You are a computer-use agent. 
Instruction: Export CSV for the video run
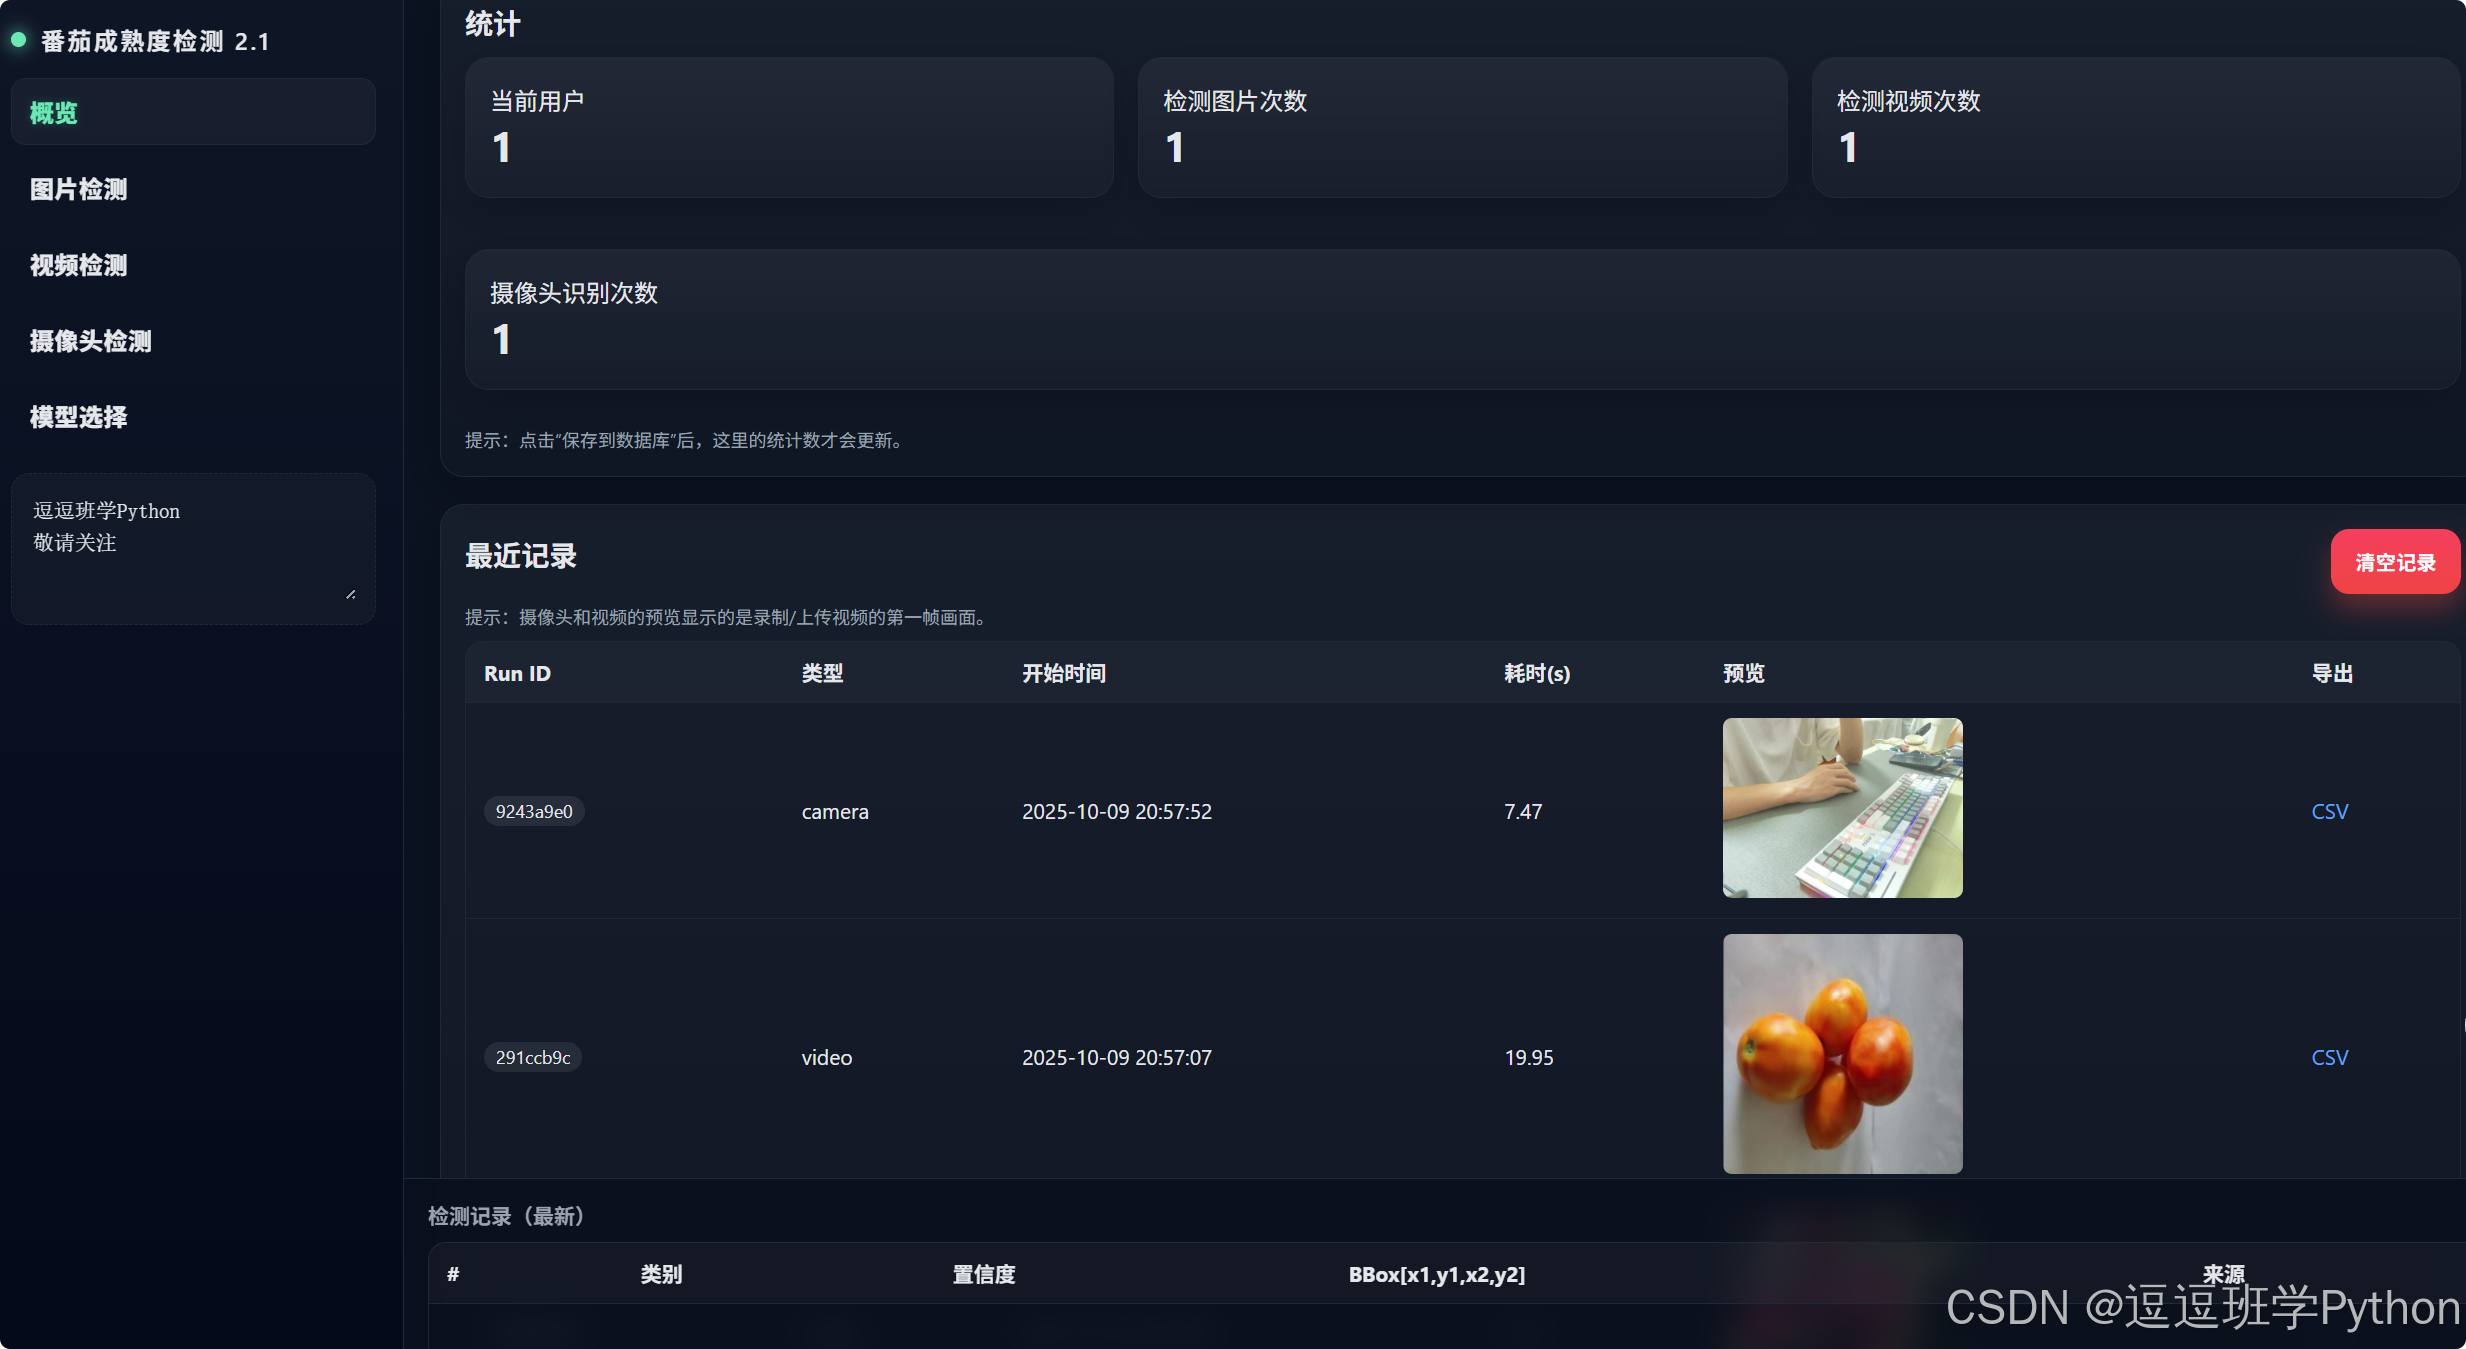[2329, 1057]
